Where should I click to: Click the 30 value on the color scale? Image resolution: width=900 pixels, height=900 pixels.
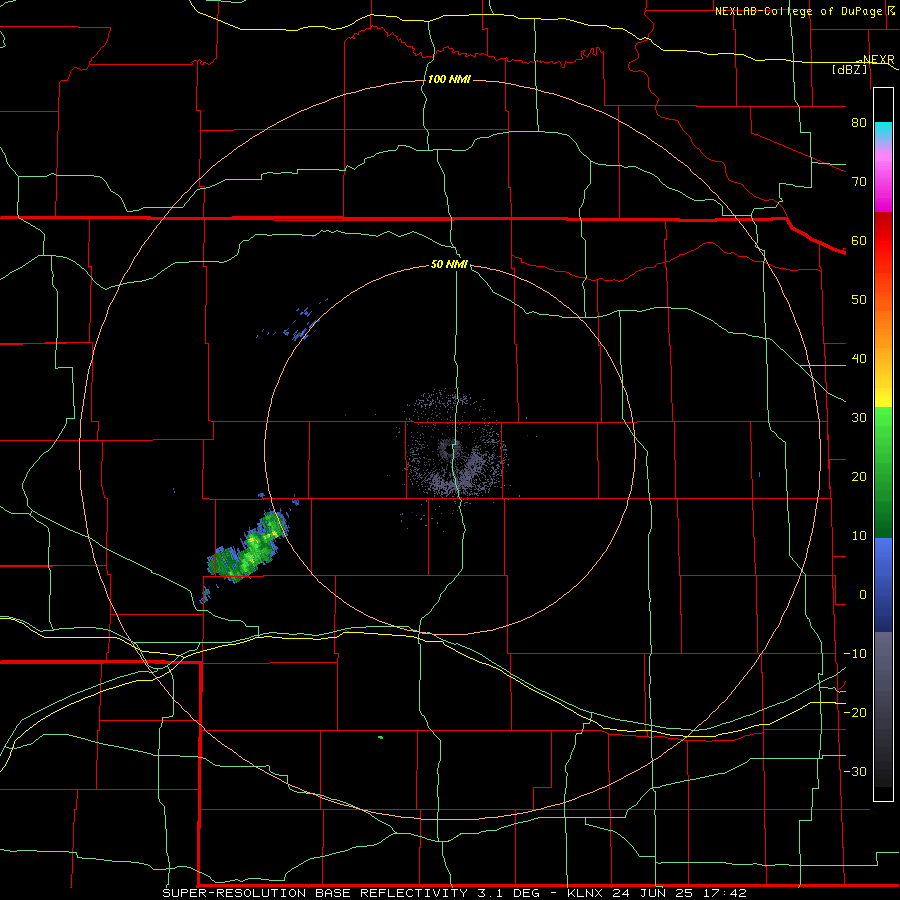click(x=859, y=418)
